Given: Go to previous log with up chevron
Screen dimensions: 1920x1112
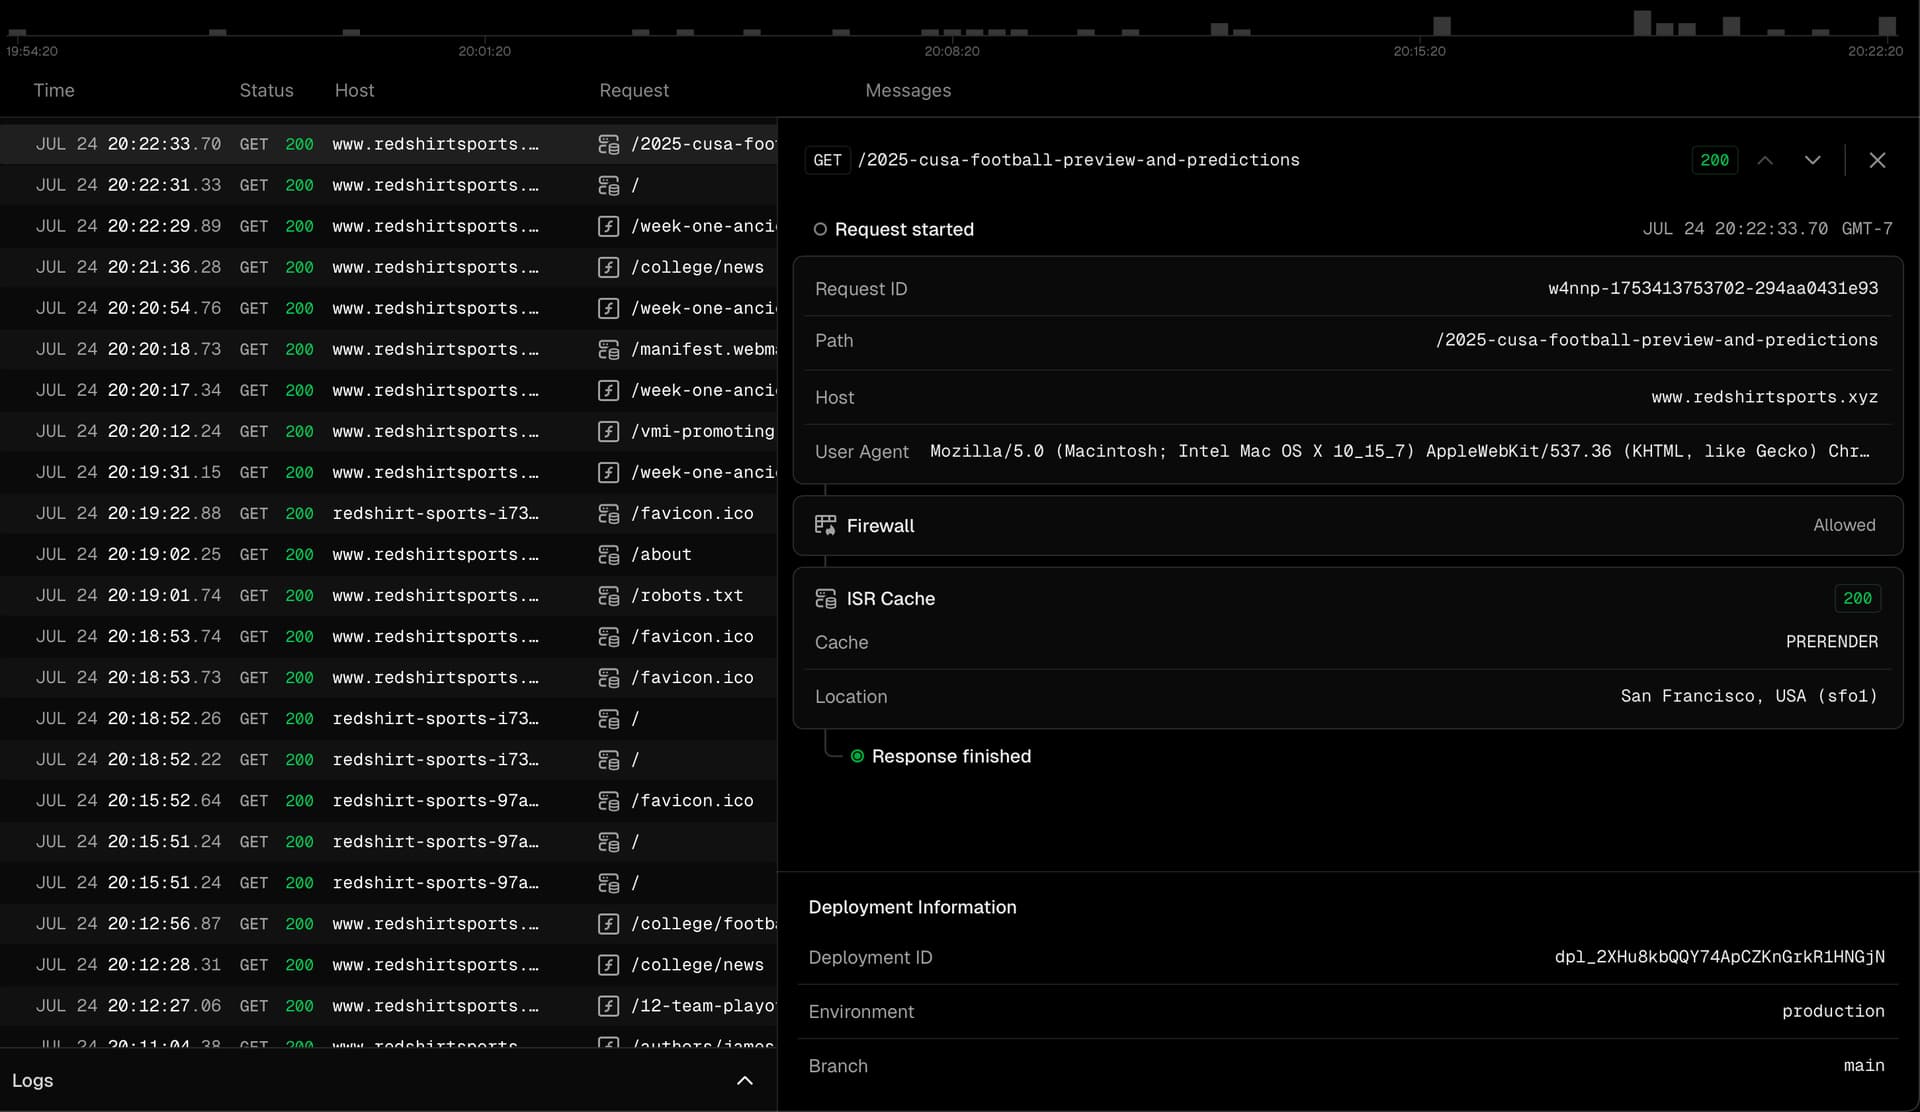Looking at the screenshot, I should (x=1765, y=160).
